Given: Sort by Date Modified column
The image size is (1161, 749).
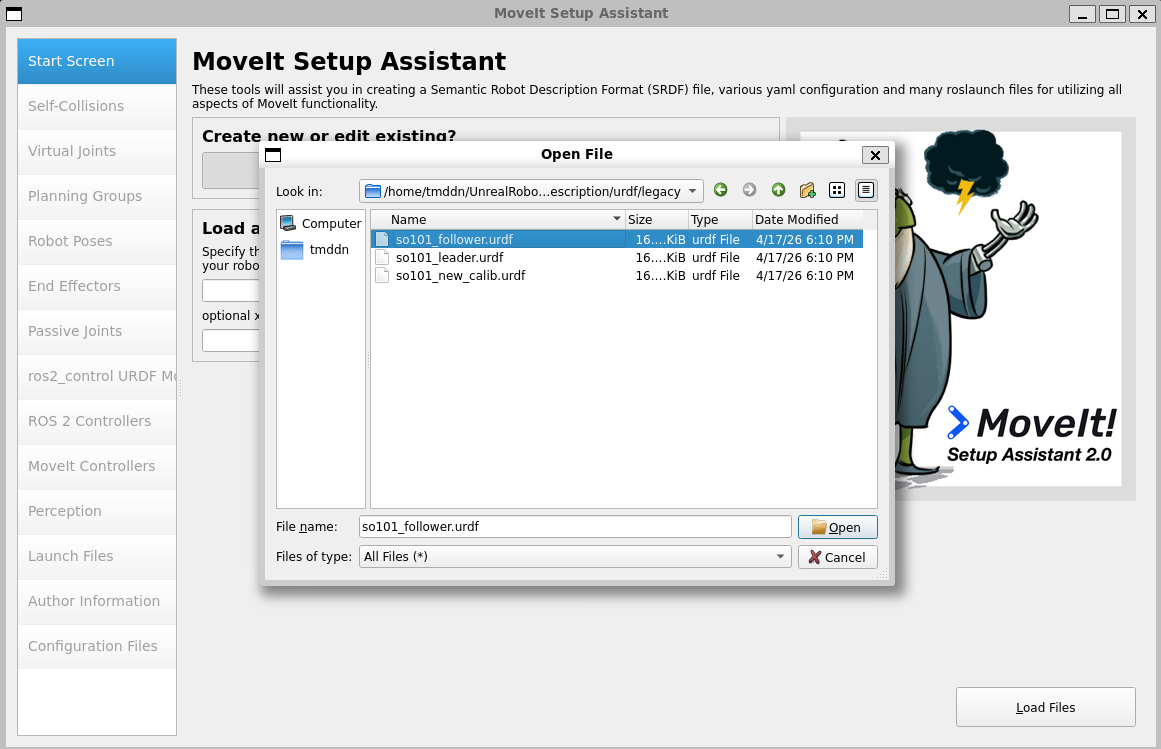Looking at the screenshot, I should click(807, 219).
